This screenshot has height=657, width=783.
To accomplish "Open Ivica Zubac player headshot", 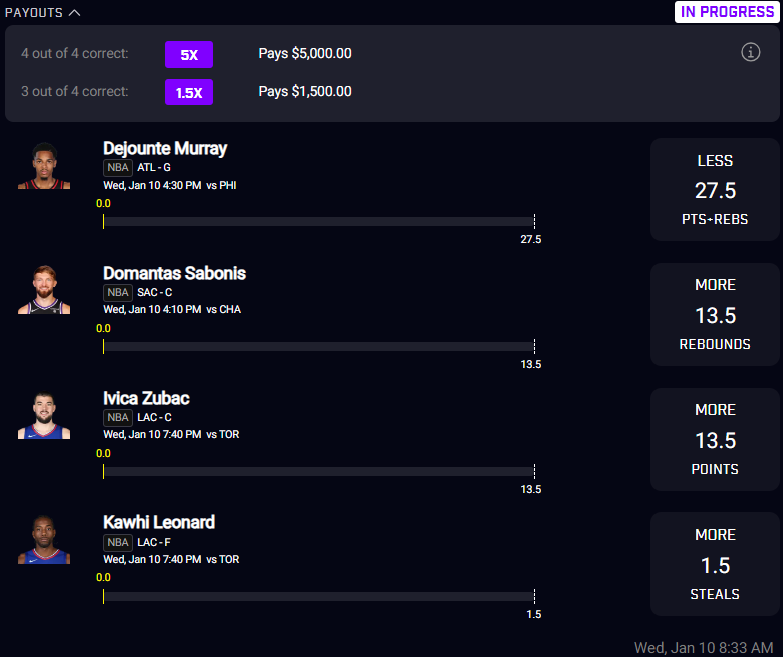I will click(x=44, y=415).
